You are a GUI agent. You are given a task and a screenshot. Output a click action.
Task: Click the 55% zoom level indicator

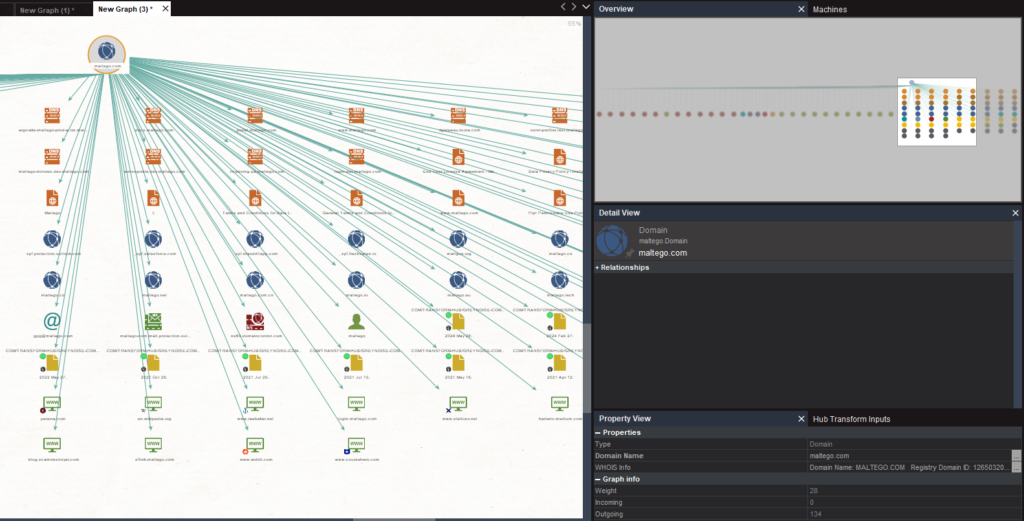tap(574, 24)
